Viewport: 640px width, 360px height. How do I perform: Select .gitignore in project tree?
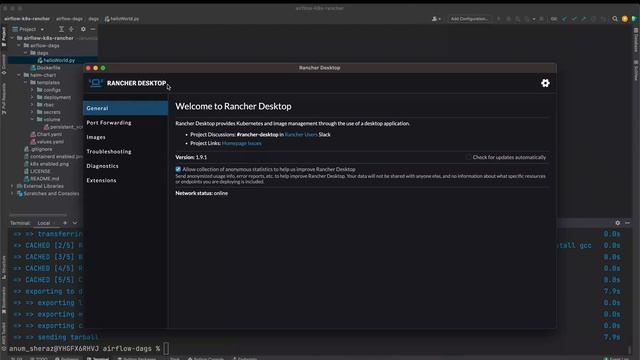pyautogui.click(x=37, y=149)
